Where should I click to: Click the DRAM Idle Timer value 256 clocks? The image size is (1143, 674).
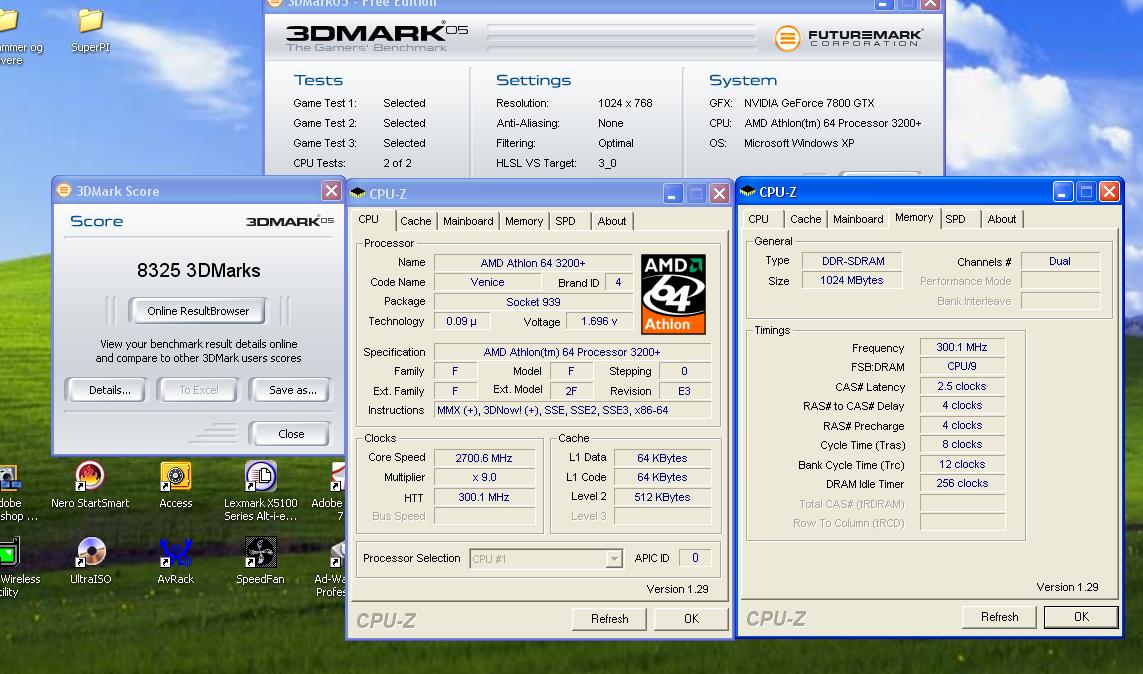click(961, 483)
